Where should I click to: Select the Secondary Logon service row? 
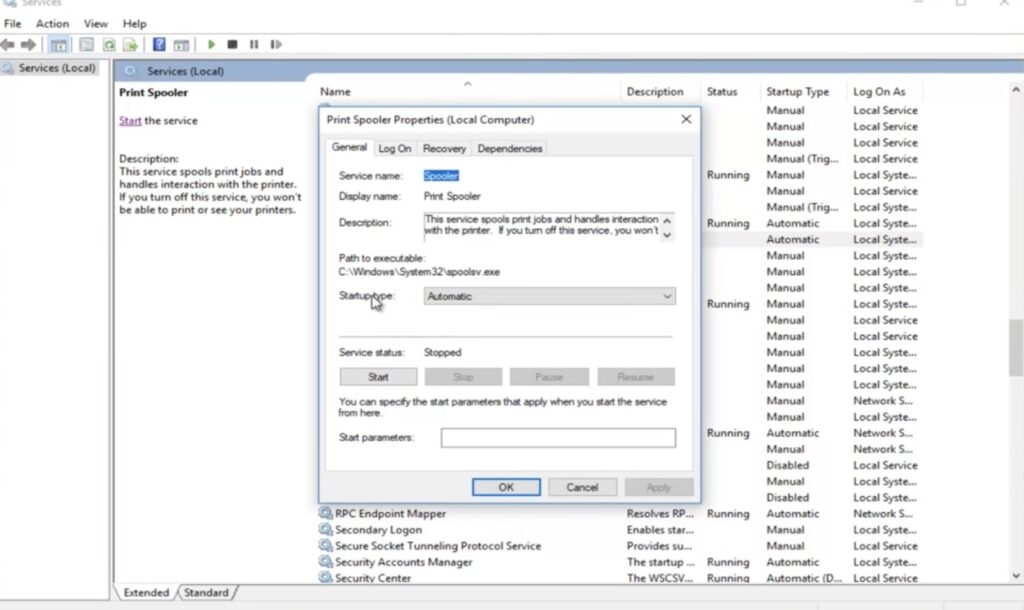pyautogui.click(x=620, y=530)
